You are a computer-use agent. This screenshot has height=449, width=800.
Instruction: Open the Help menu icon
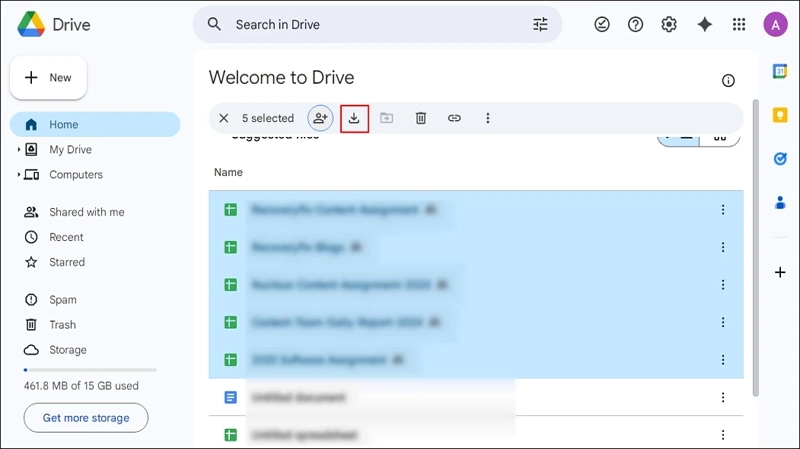pyautogui.click(x=635, y=24)
